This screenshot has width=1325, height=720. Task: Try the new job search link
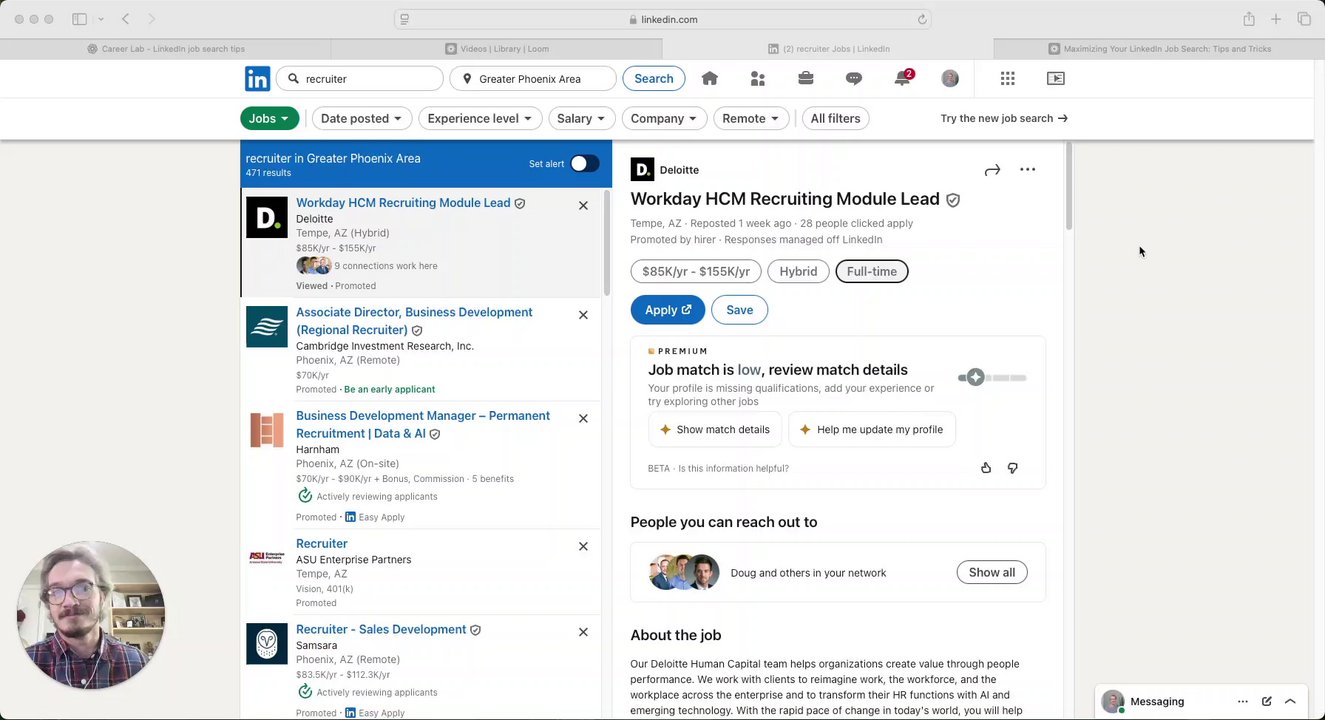pos(1004,118)
